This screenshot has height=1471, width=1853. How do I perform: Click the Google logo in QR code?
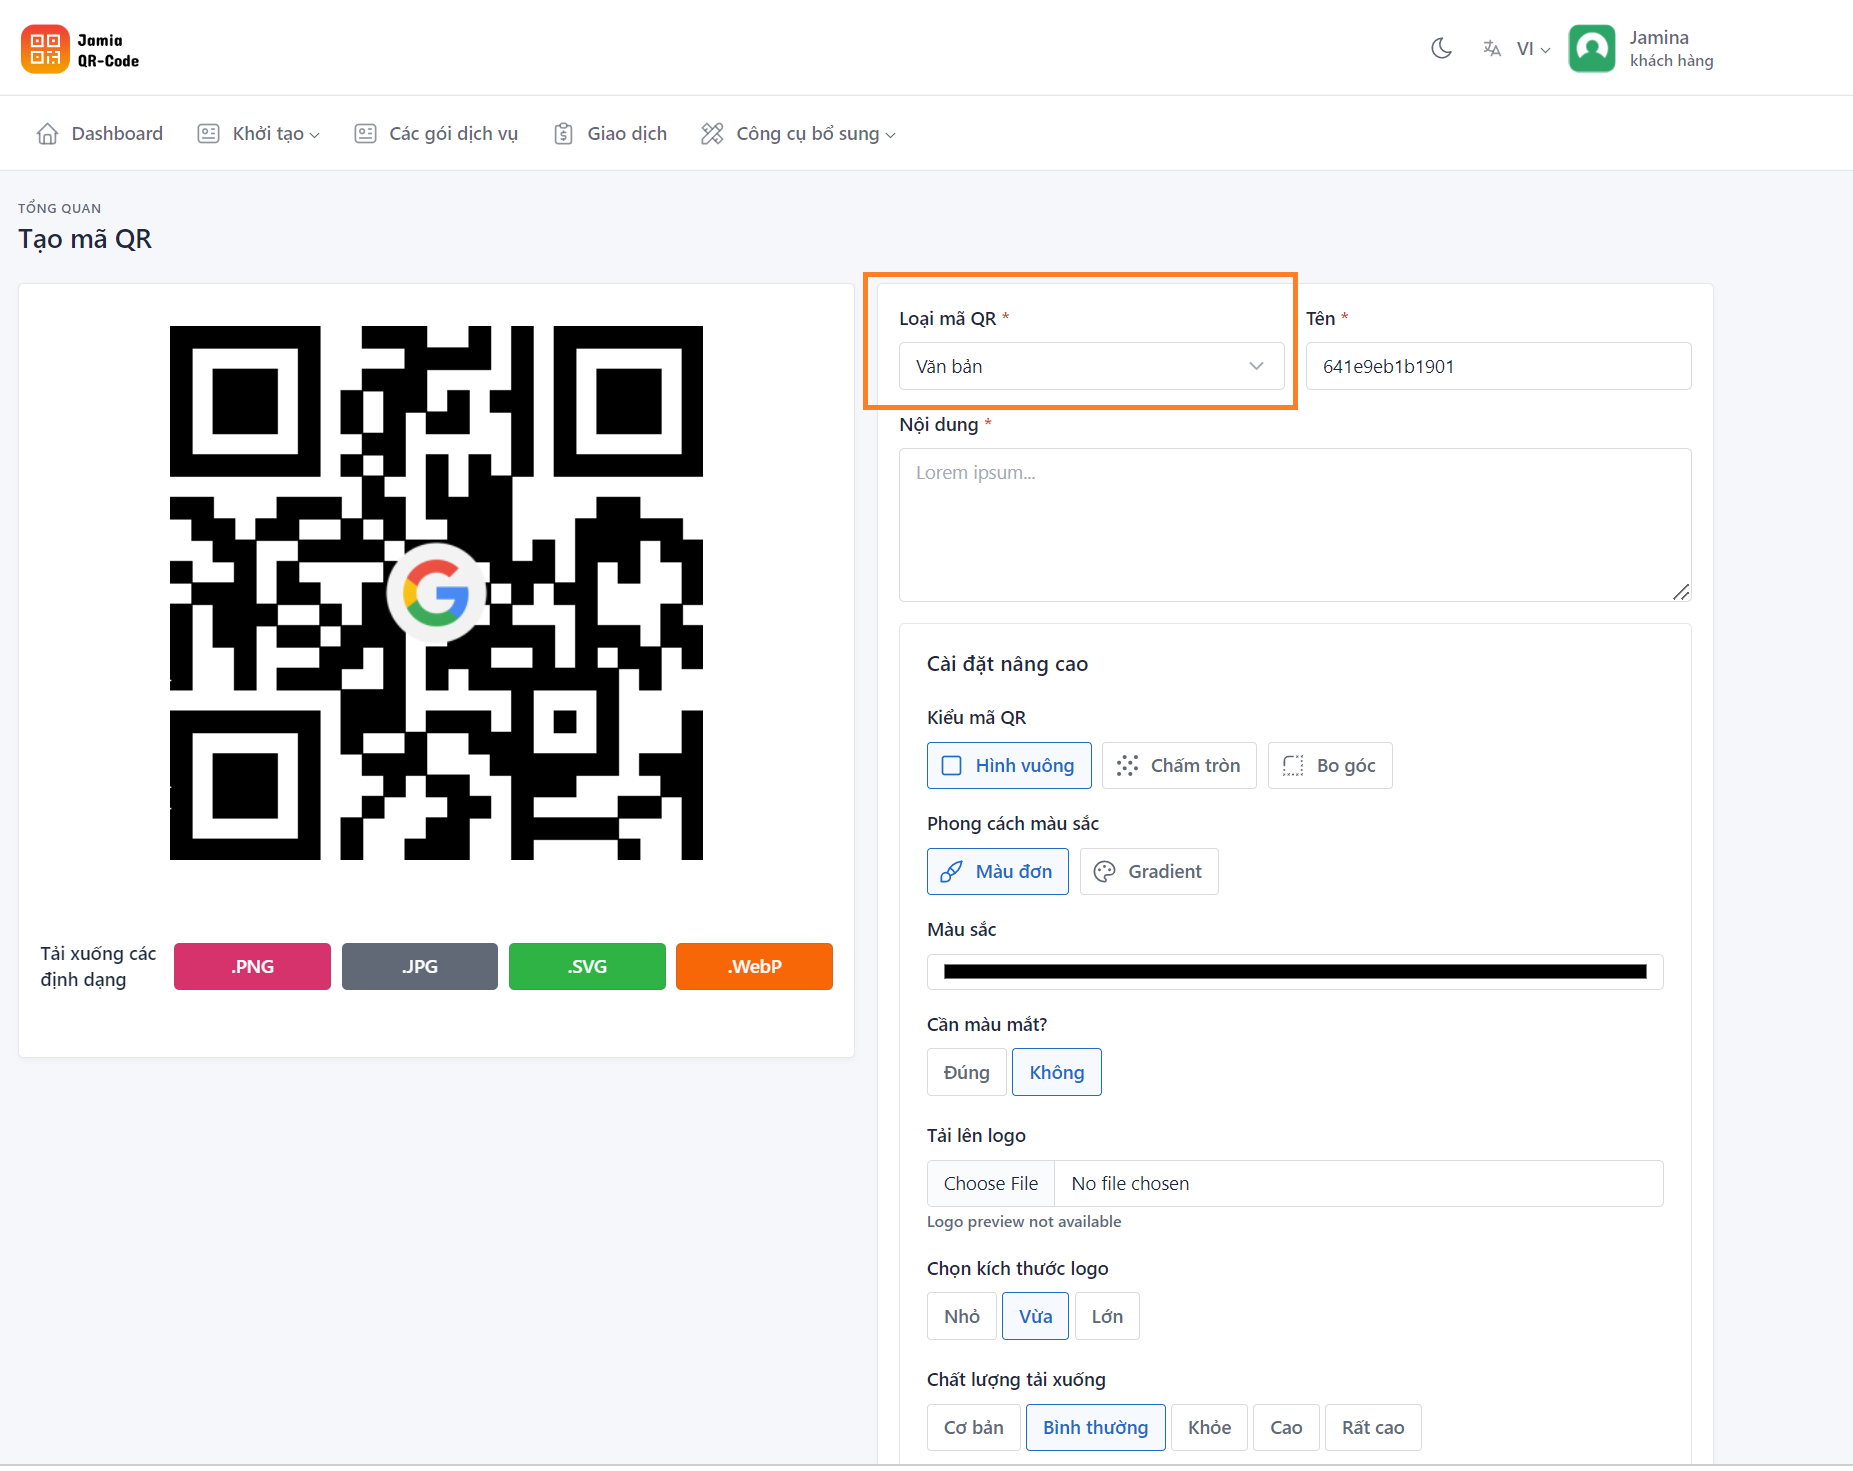coord(436,593)
